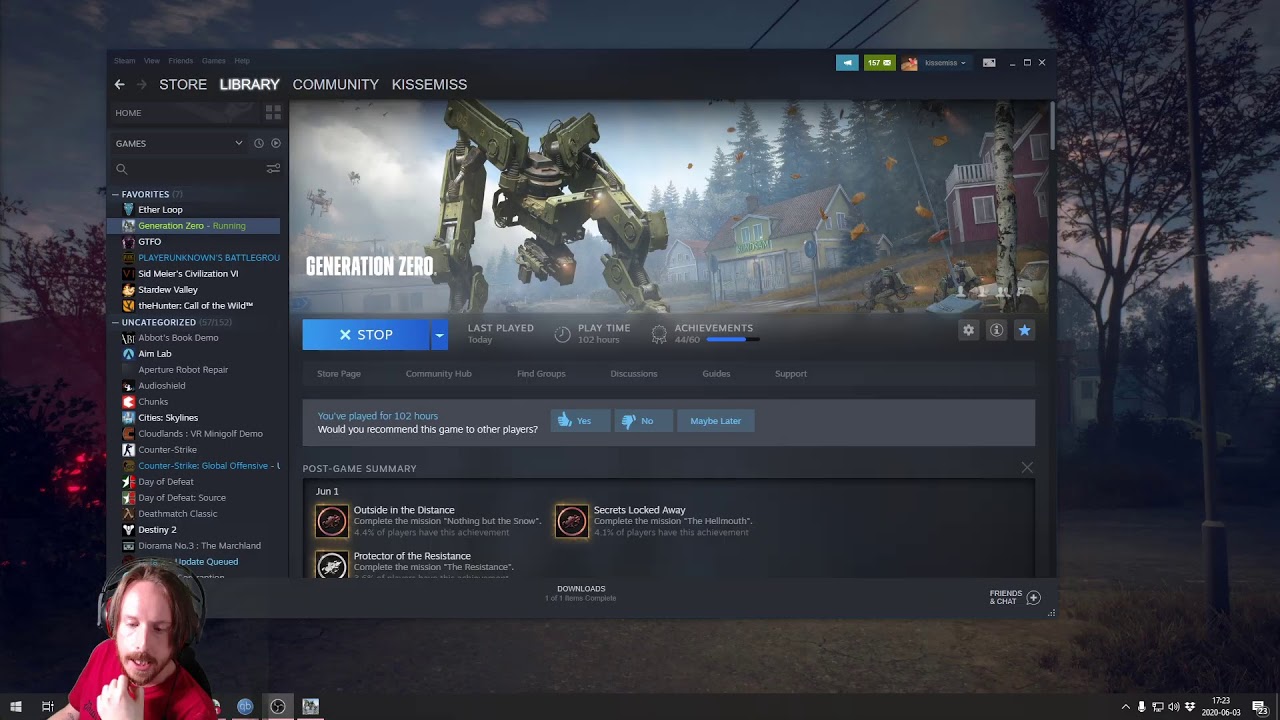Stop the running game

tap(366, 335)
